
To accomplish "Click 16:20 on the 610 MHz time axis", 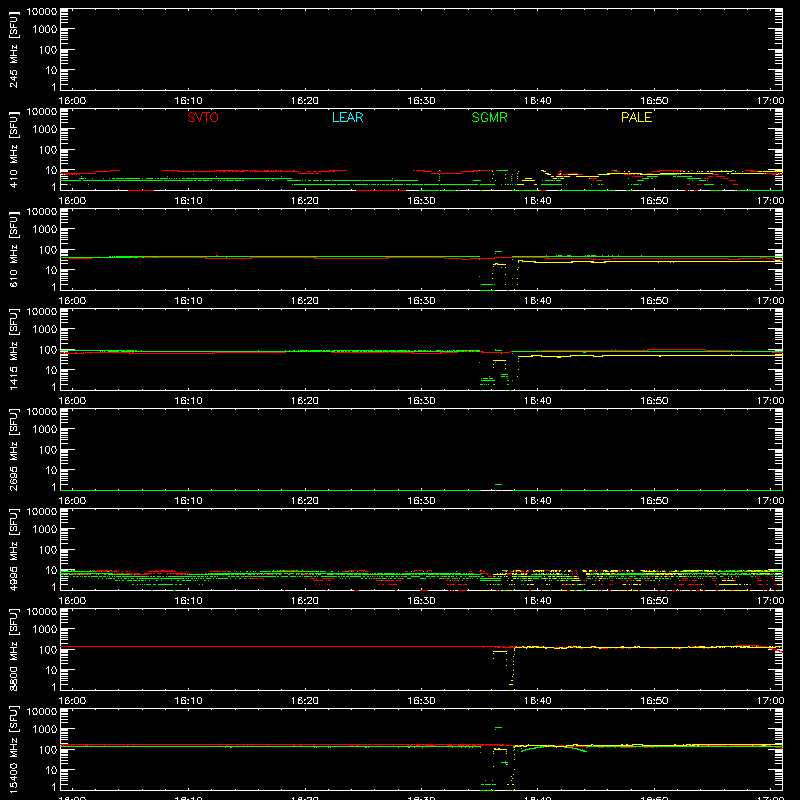I will [305, 301].
